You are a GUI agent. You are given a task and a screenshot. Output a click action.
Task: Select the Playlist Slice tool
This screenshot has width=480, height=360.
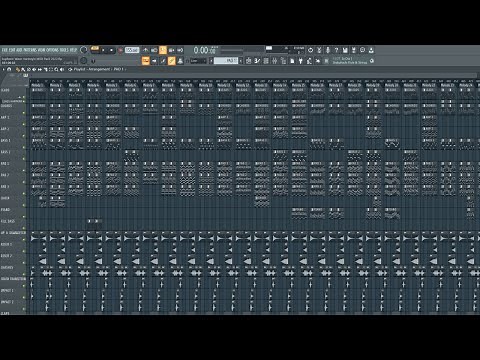coord(45,69)
